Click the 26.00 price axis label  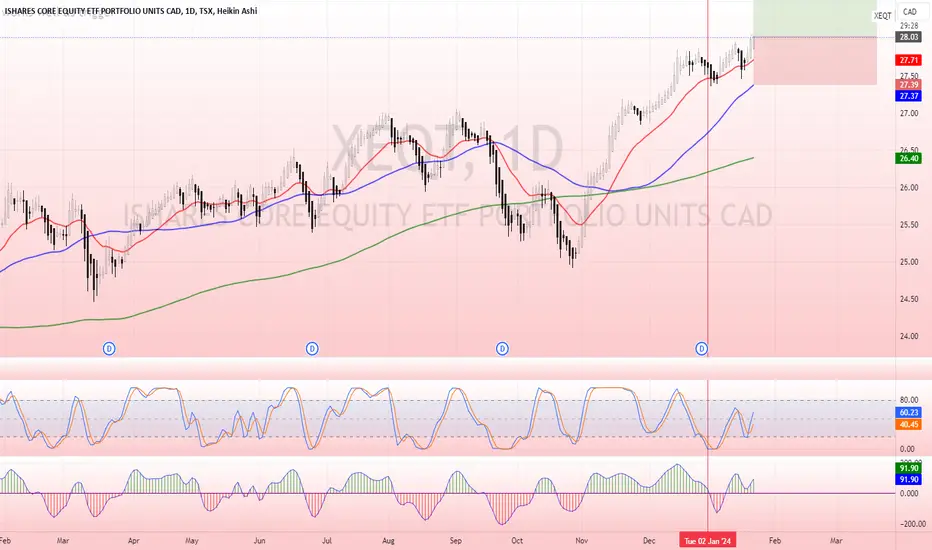tap(909, 187)
